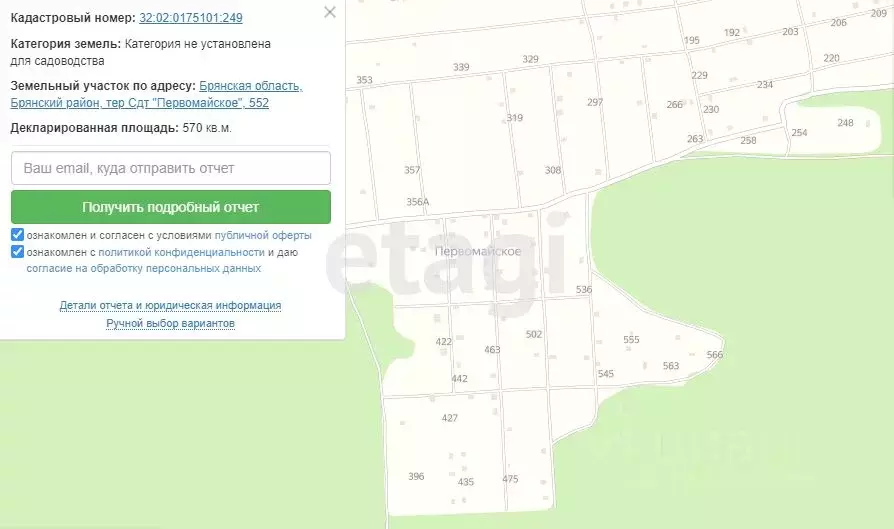This screenshot has width=894, height=529.
Task: Open согласие на обработку персональных данных link
Action: click(144, 268)
